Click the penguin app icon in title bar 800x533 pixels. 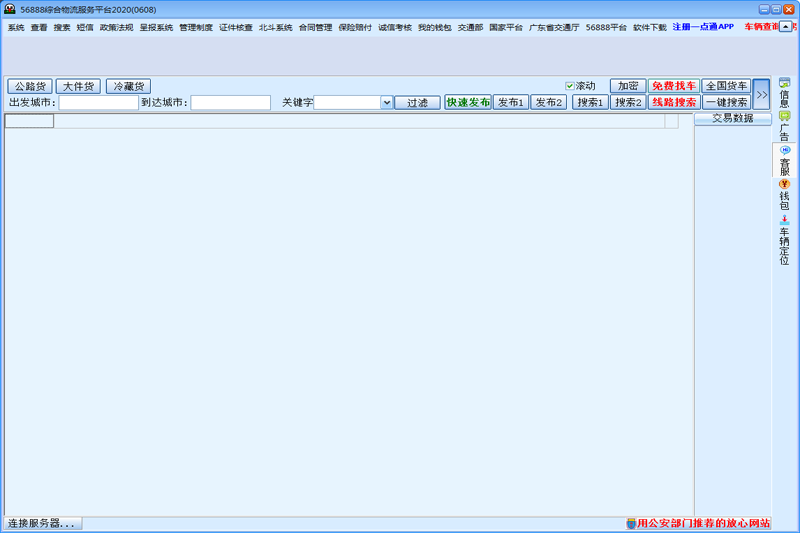pyautogui.click(x=10, y=9)
